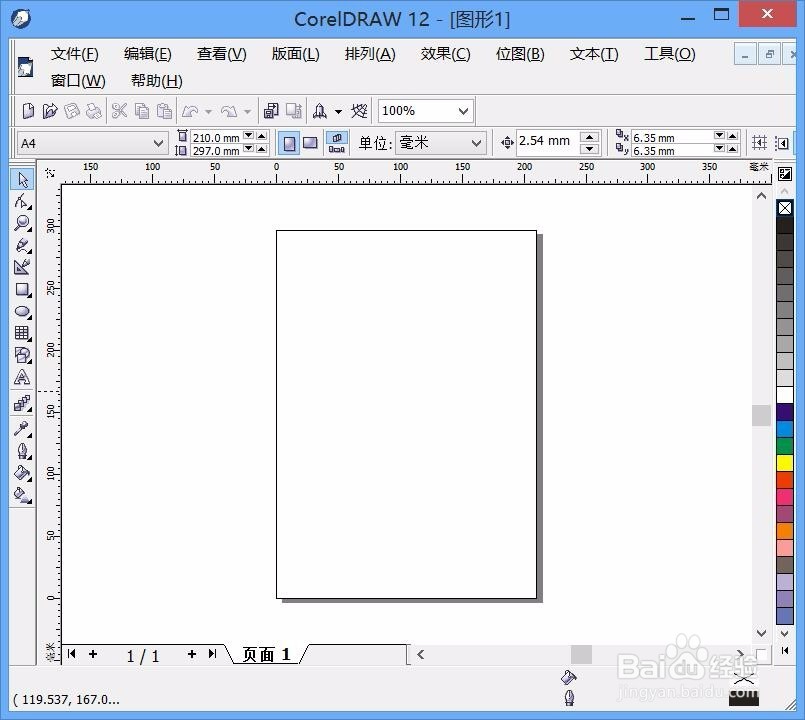Open the page height 297.0 mm dropdown arrow
This screenshot has width=805, height=720.
tap(248, 149)
